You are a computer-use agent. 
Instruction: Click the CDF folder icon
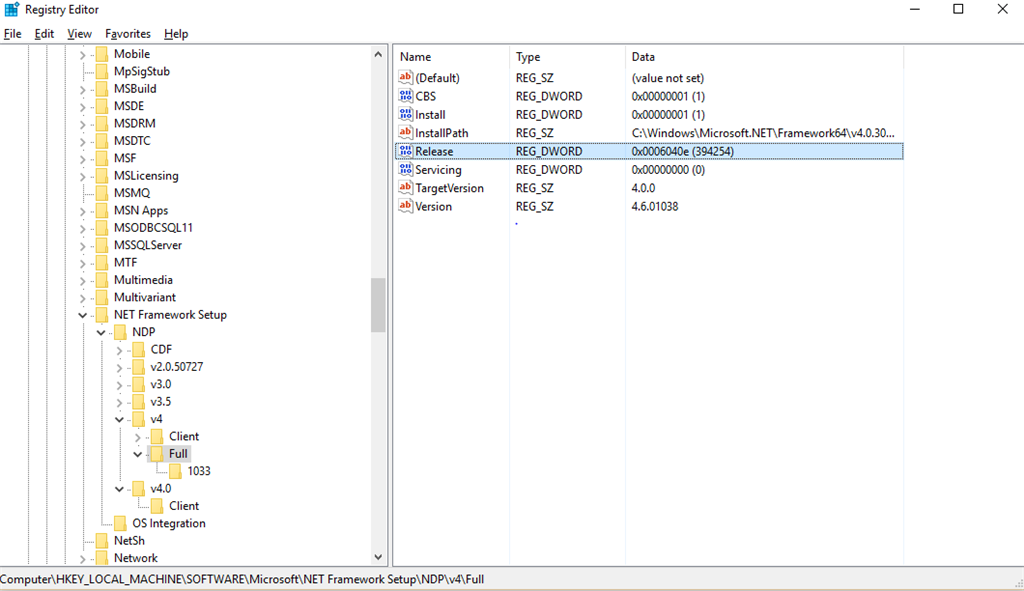[x=138, y=349]
